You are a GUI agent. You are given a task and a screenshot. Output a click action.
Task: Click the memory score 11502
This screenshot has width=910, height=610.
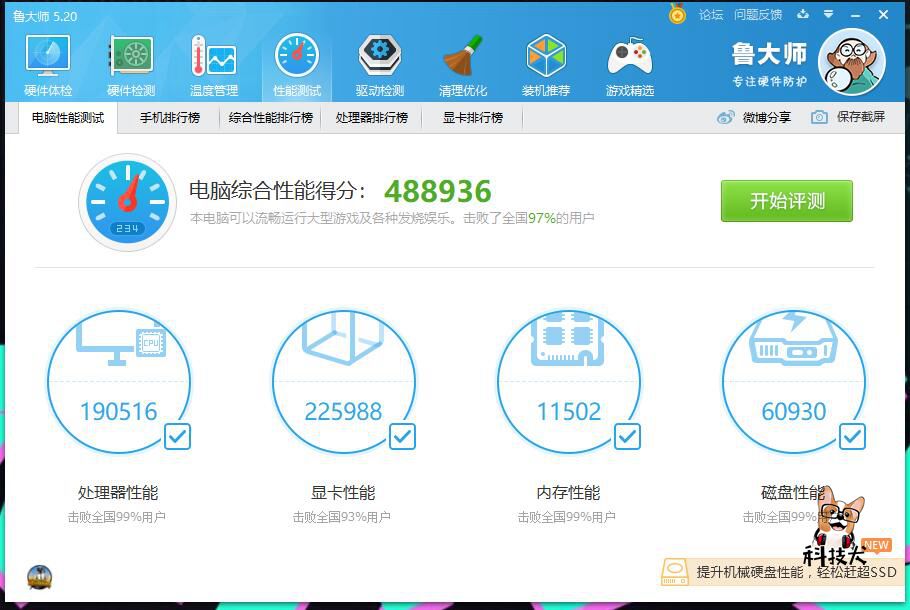pos(568,412)
